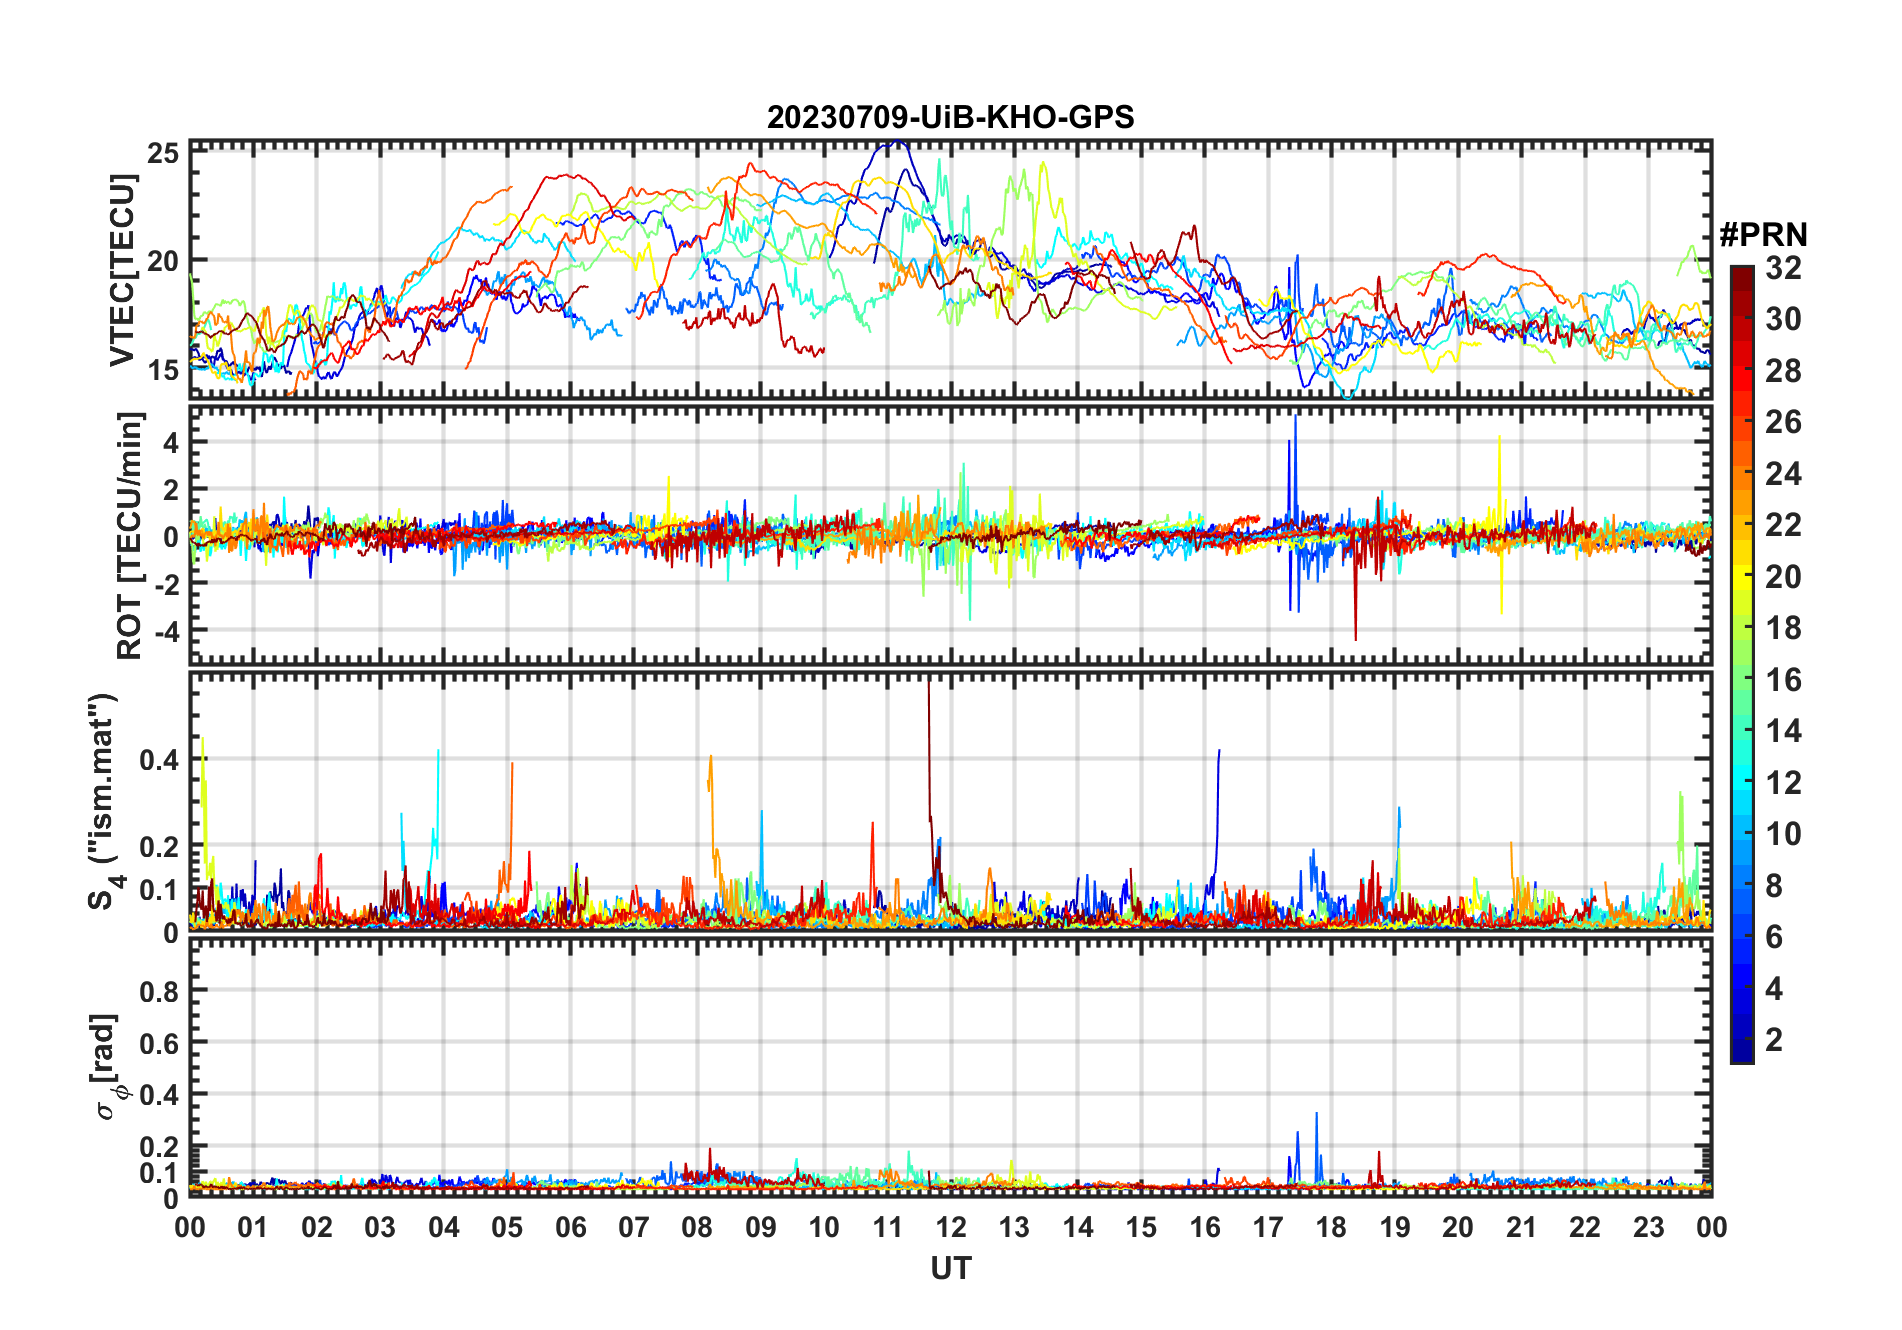The image size is (1902, 1330).
Task: Select the UT axis hour label 03
Action: [x=380, y=1228]
